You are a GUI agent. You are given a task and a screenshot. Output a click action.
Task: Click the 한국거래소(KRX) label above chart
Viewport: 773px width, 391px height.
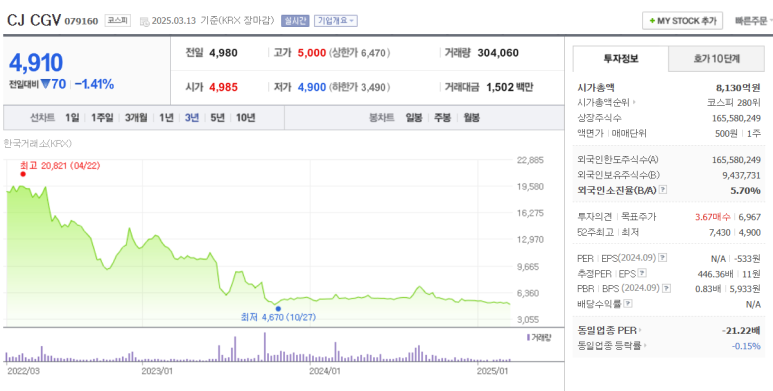tap(37, 143)
